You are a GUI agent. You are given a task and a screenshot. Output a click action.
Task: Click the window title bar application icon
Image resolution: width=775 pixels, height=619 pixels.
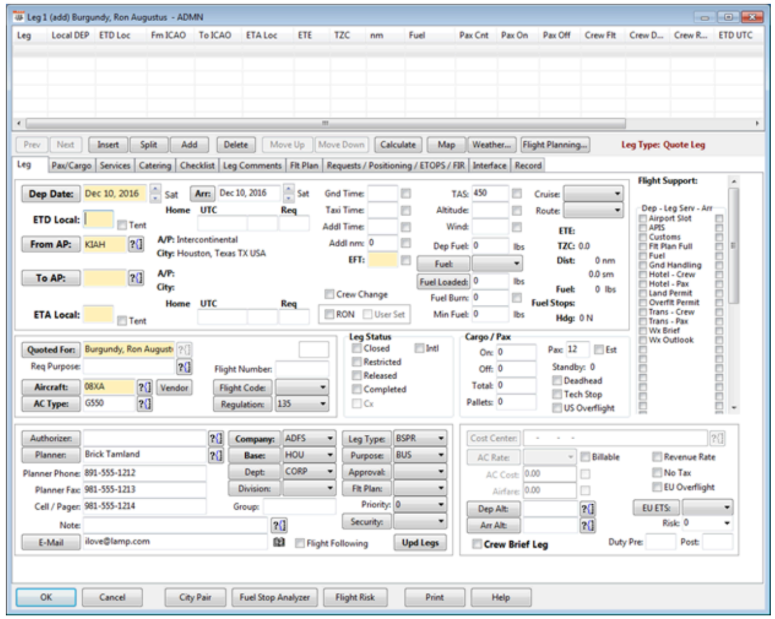coord(19,17)
